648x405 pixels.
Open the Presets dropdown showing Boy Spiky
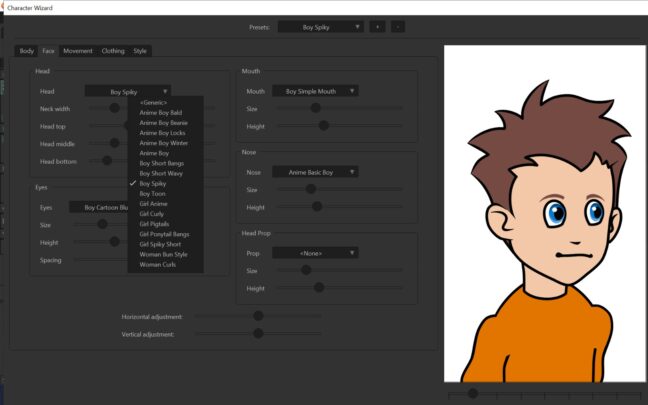coord(318,27)
